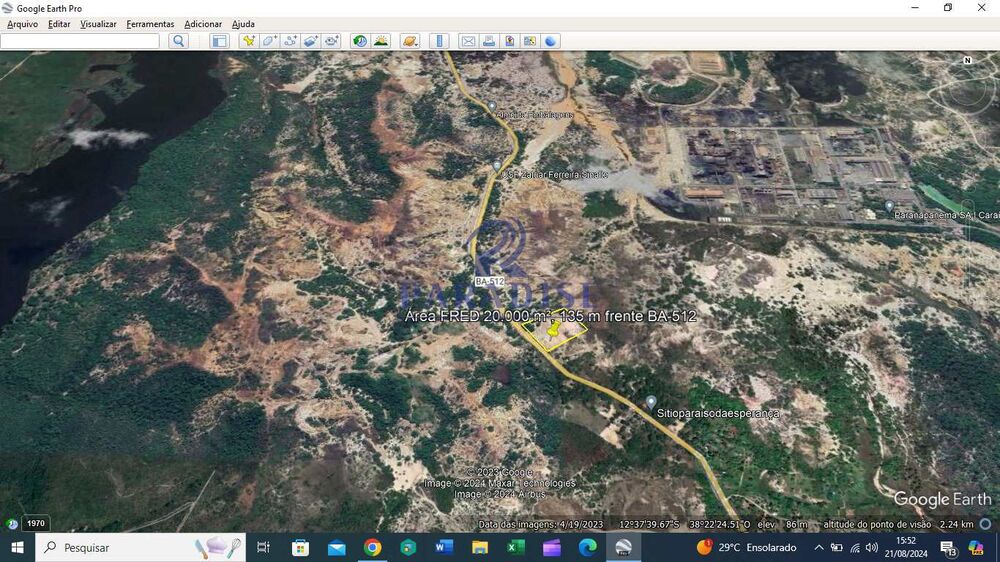Image resolution: width=1000 pixels, height=562 pixels.
Task: Toggle the sidebar panel visibility
Action: (219, 41)
